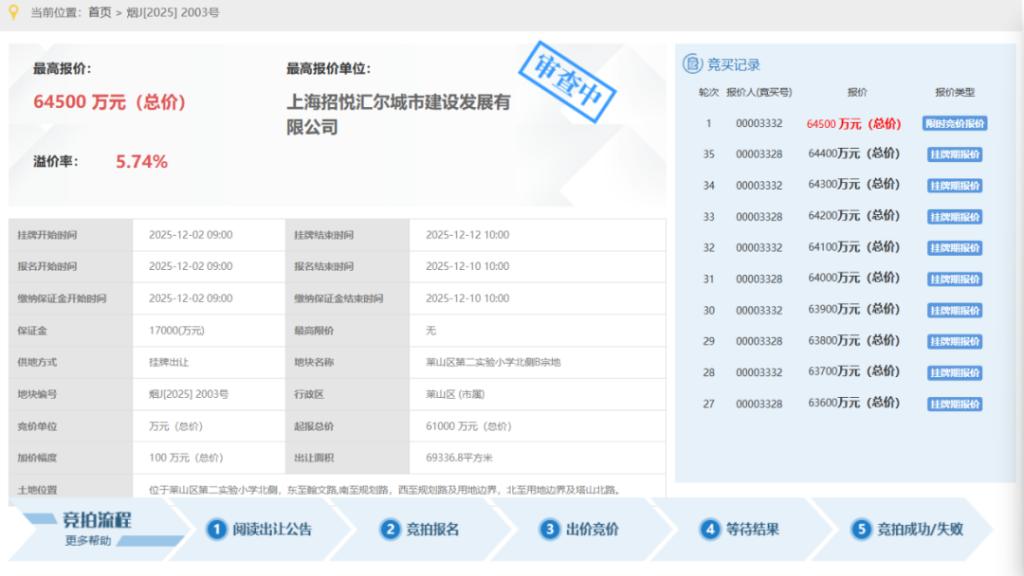Image resolution: width=1024 pixels, height=576 pixels.
Task: Click the location pin icon beside 当前位置
Action: click(x=14, y=12)
